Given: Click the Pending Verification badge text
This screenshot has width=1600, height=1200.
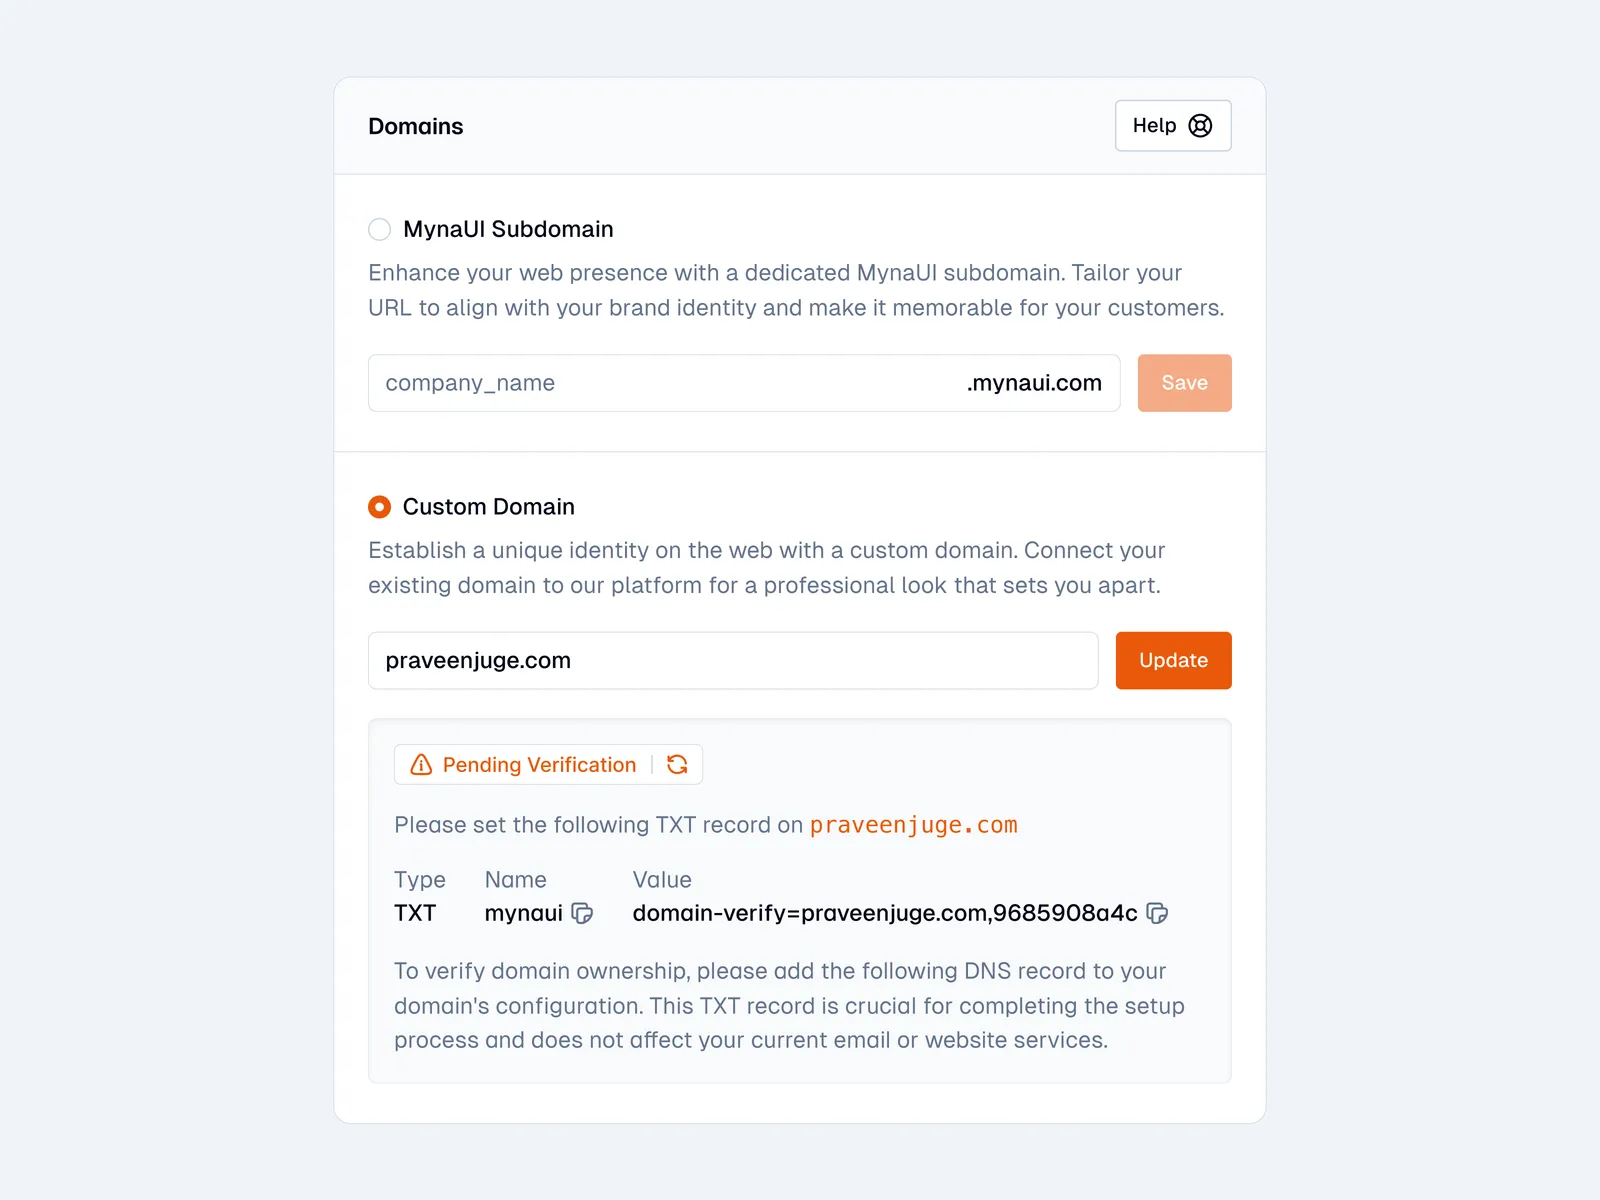Looking at the screenshot, I should pos(539,765).
